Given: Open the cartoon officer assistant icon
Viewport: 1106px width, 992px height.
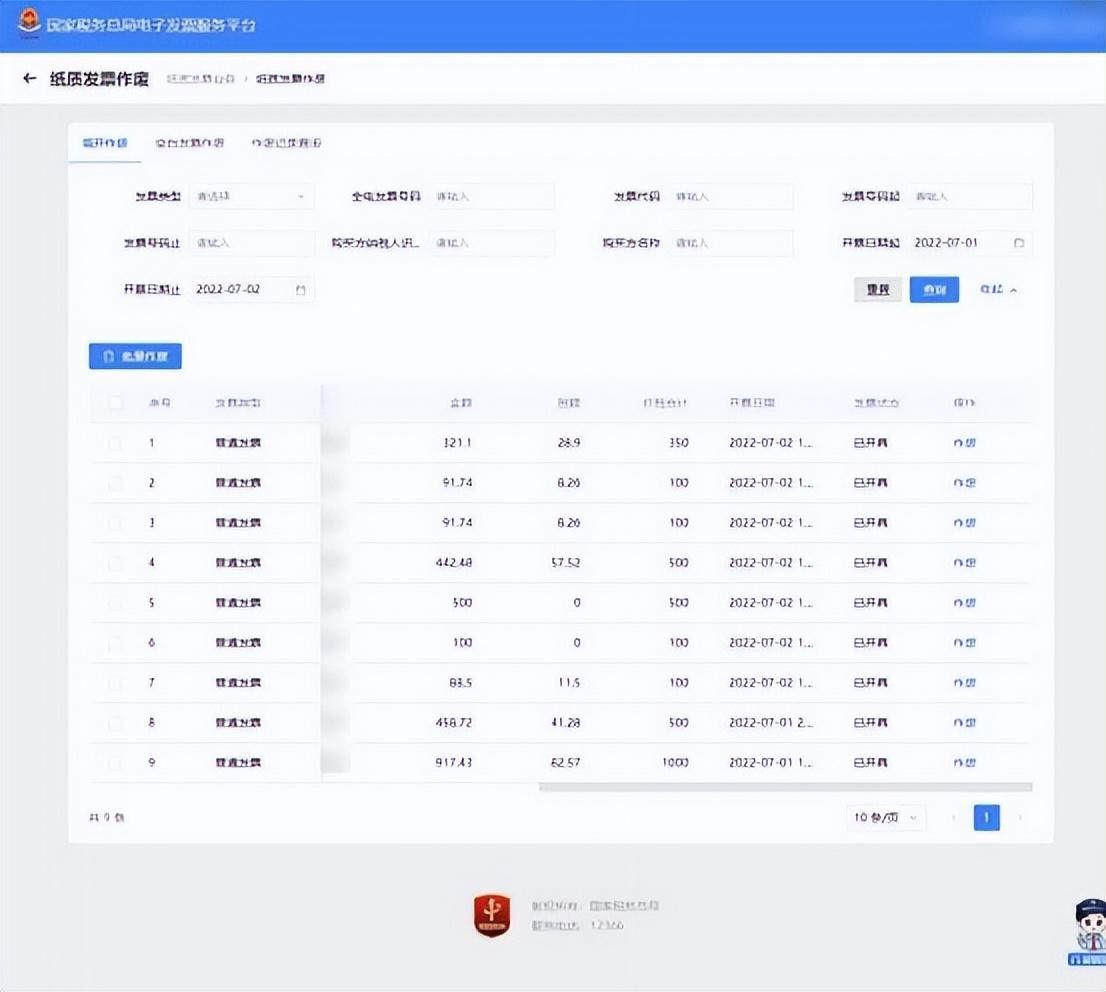Looking at the screenshot, I should coord(1089,931).
